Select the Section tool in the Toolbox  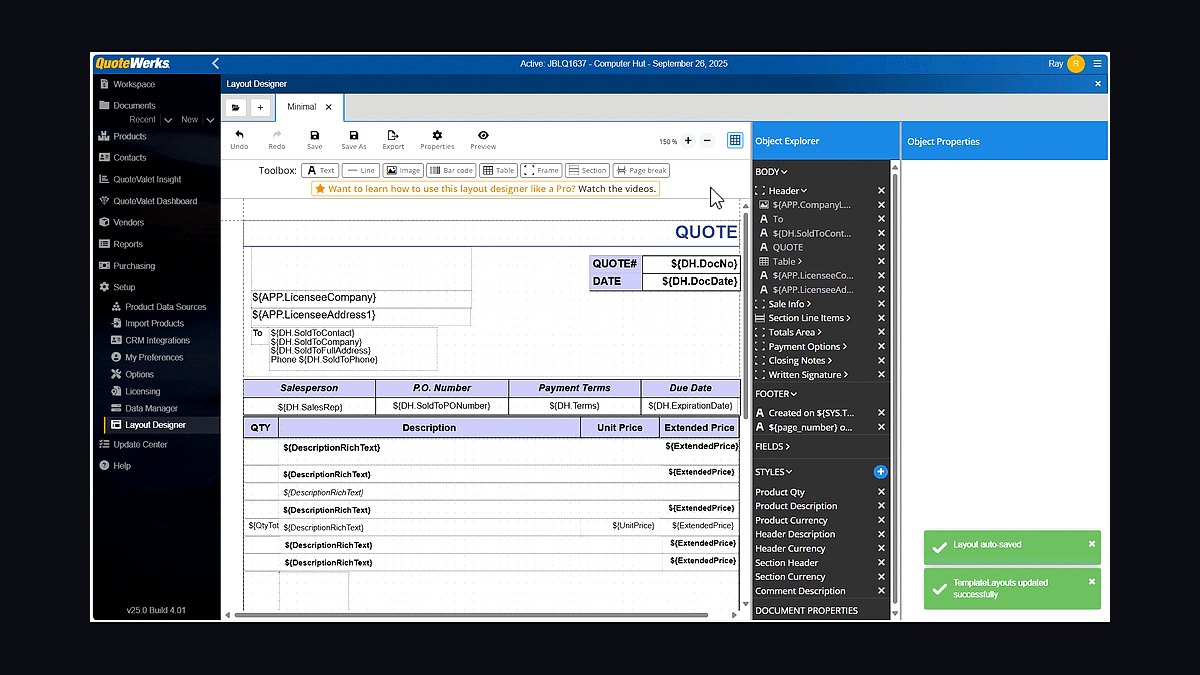click(587, 170)
